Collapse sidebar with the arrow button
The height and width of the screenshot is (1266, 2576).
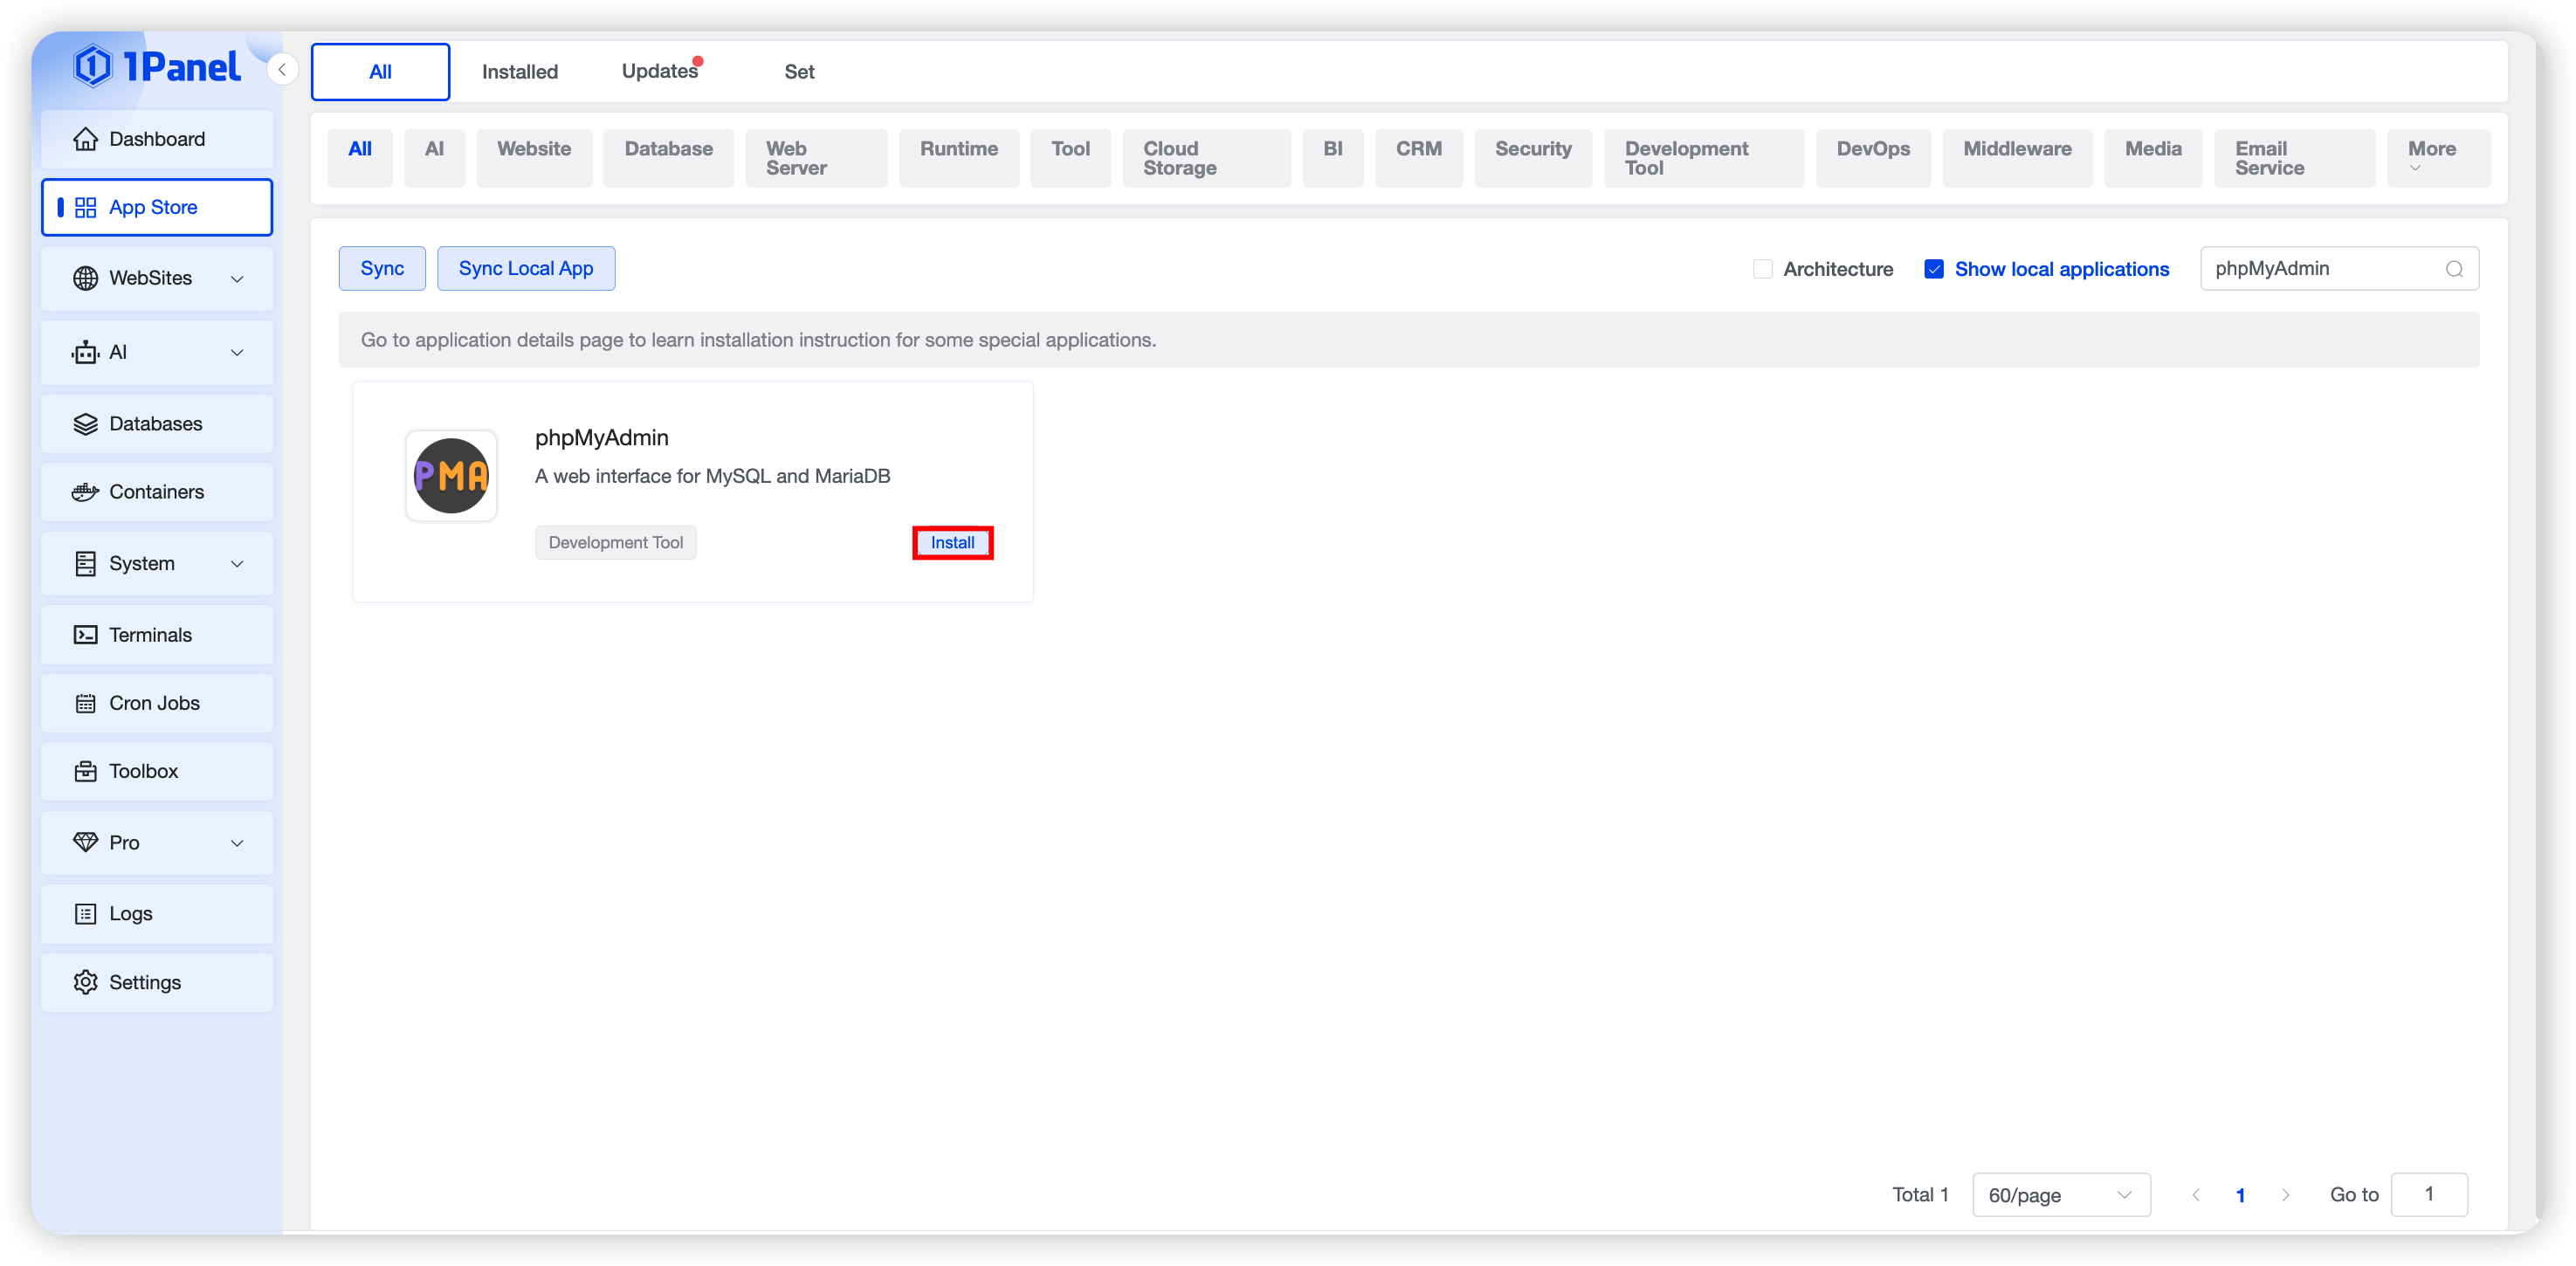tap(282, 69)
